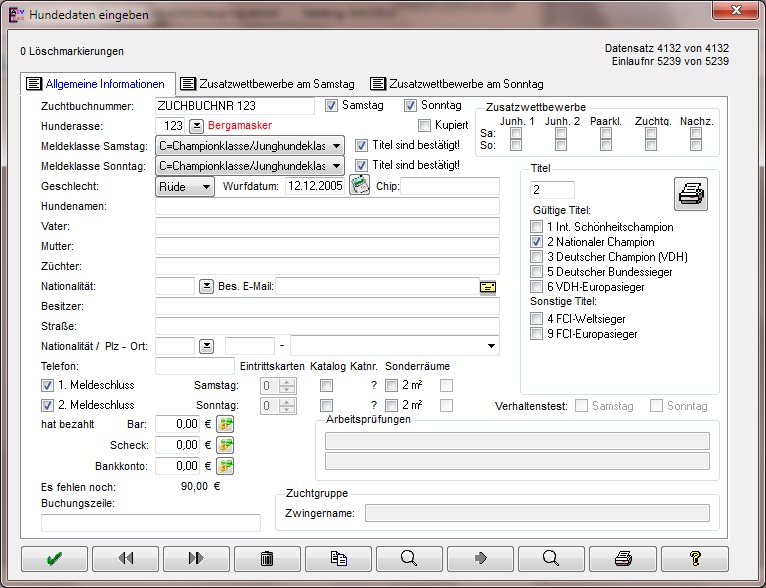Toggle Titel sind bestätigt for Samstag class
The height and width of the screenshot is (588, 766).
coord(361,145)
